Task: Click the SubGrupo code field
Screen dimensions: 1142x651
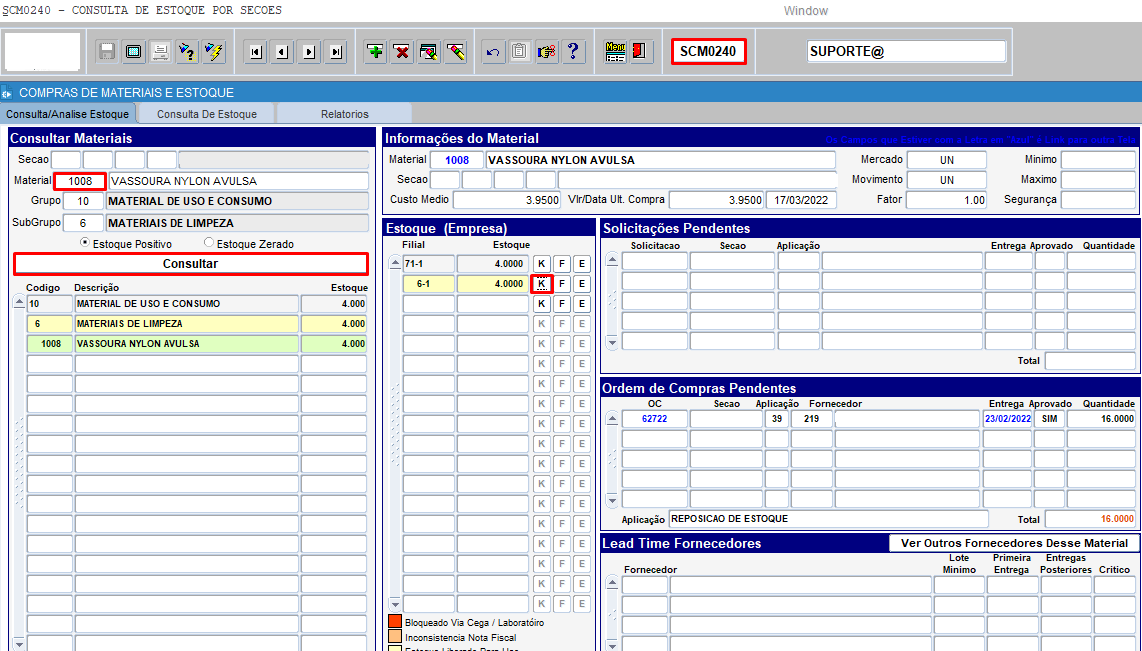Action: tap(83, 224)
